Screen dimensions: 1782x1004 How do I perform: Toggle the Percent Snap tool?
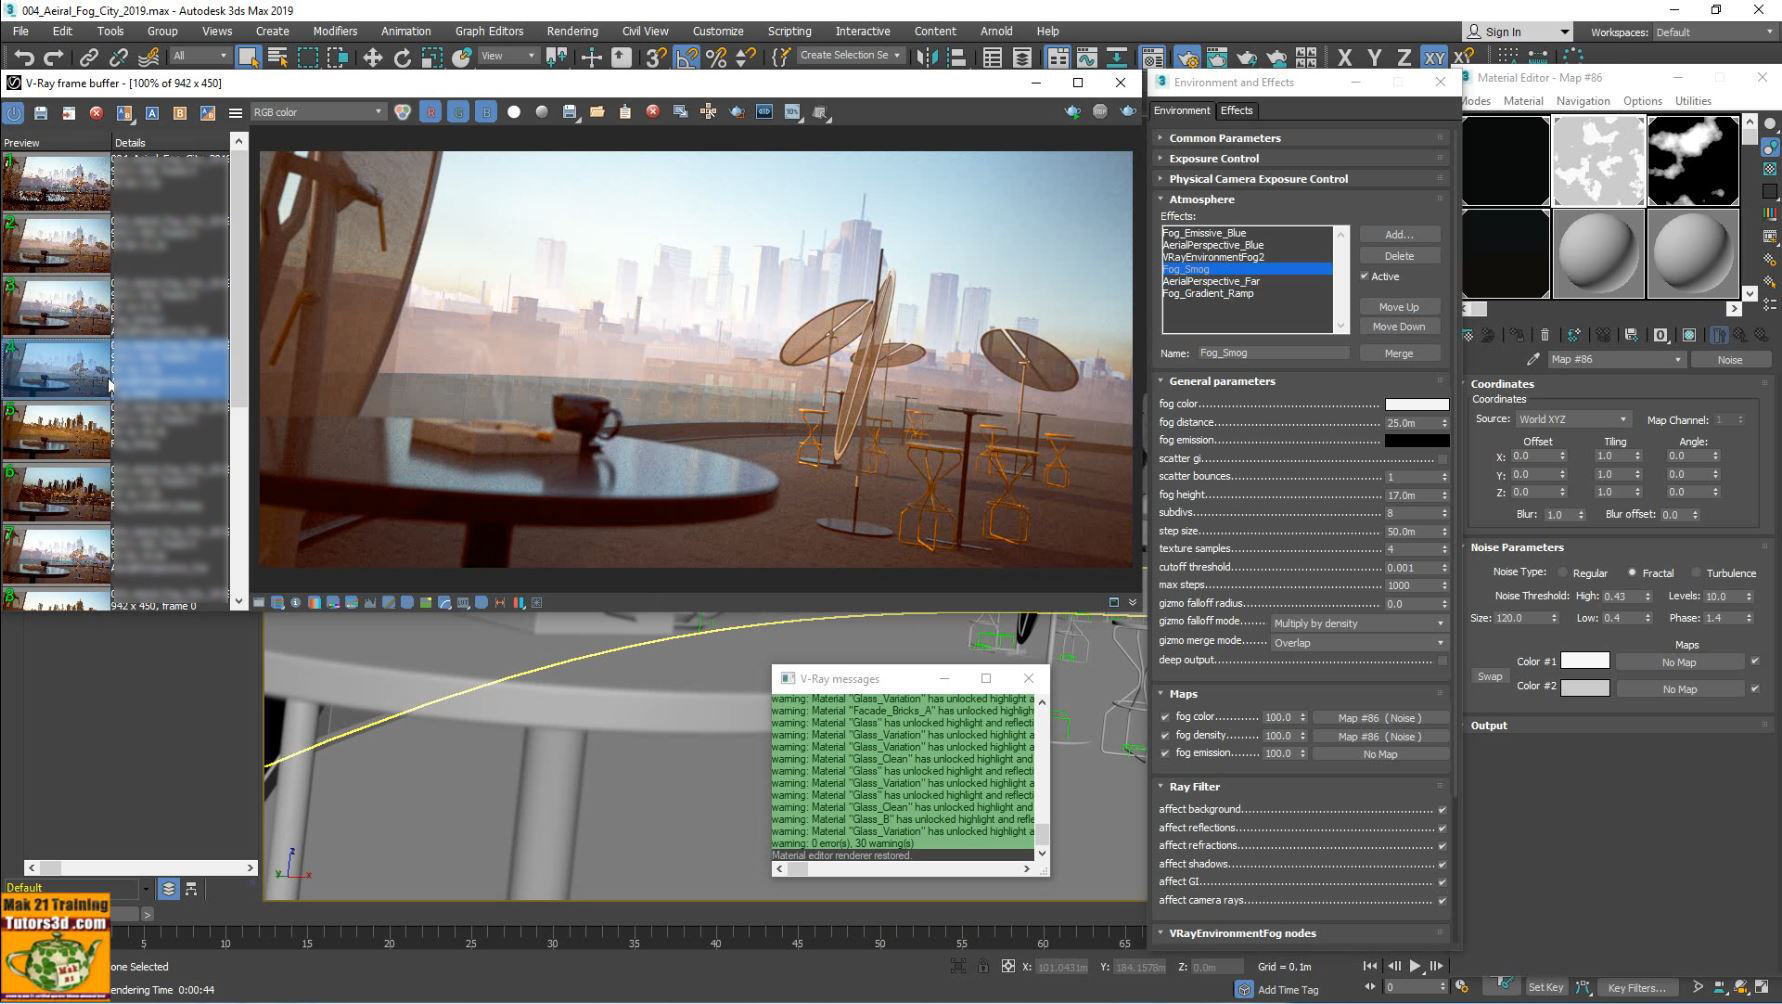pos(716,57)
